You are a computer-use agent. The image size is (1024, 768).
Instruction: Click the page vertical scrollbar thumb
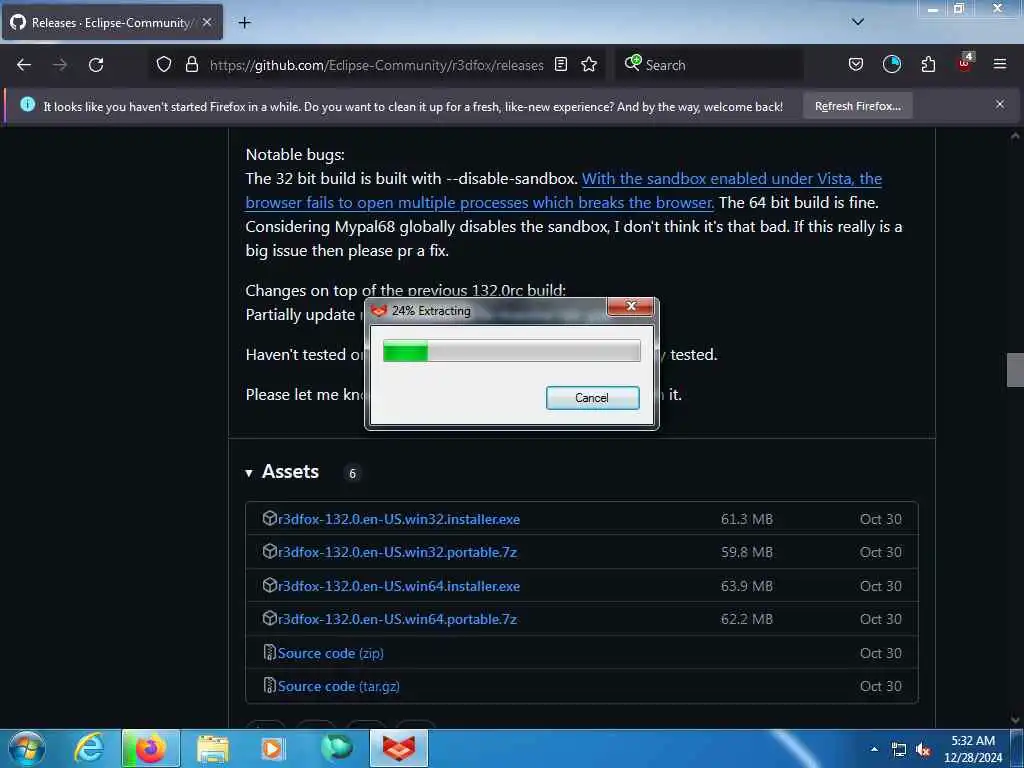(1015, 370)
